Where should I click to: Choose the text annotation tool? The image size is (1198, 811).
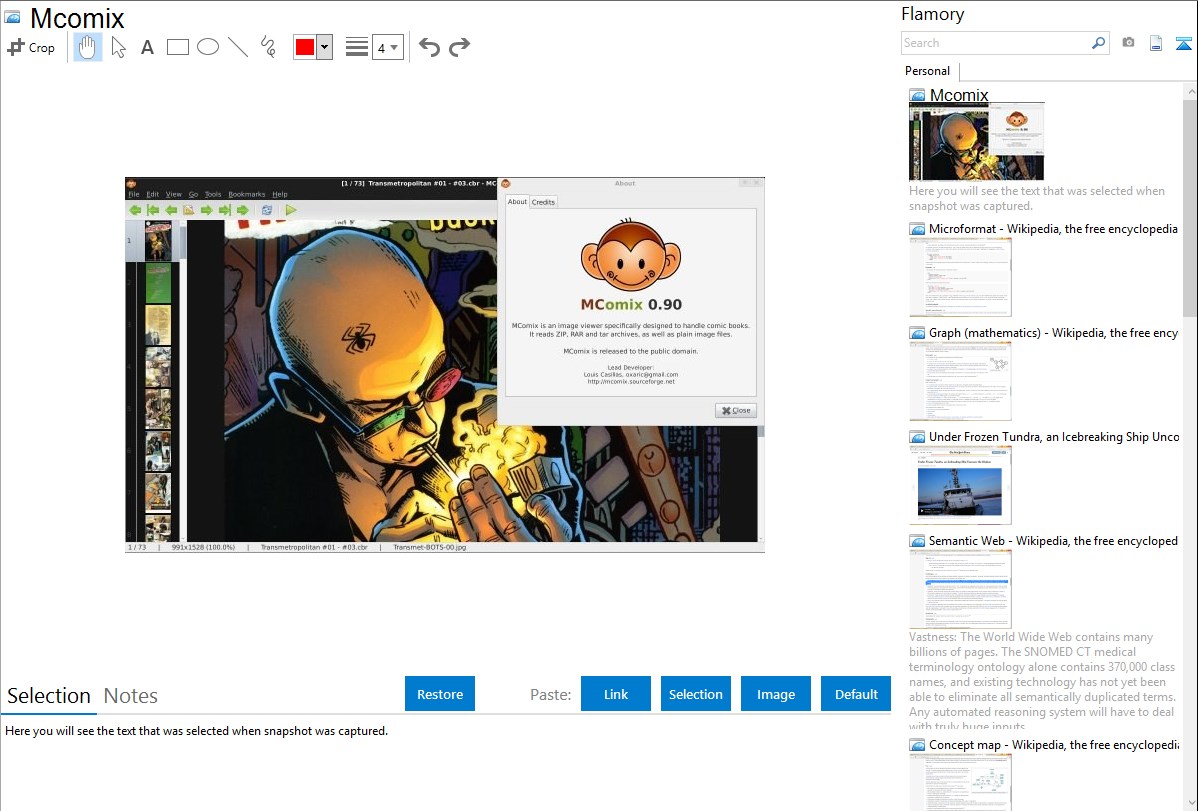point(147,47)
